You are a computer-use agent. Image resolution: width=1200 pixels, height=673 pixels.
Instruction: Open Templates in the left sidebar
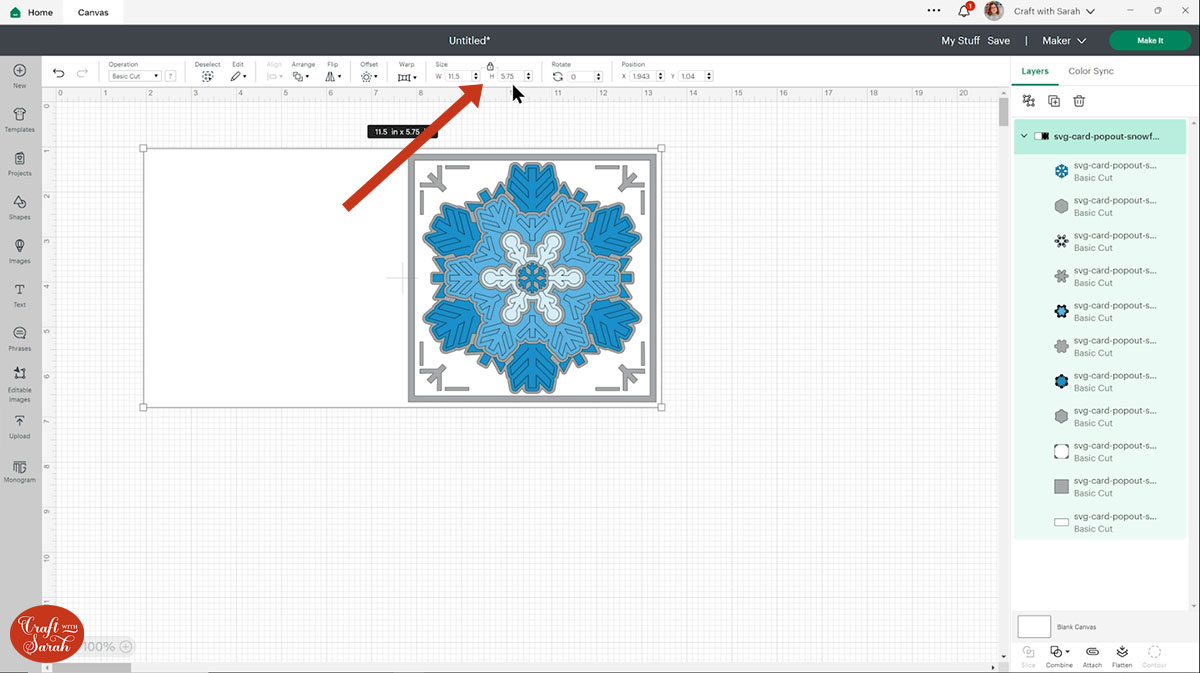(20, 119)
